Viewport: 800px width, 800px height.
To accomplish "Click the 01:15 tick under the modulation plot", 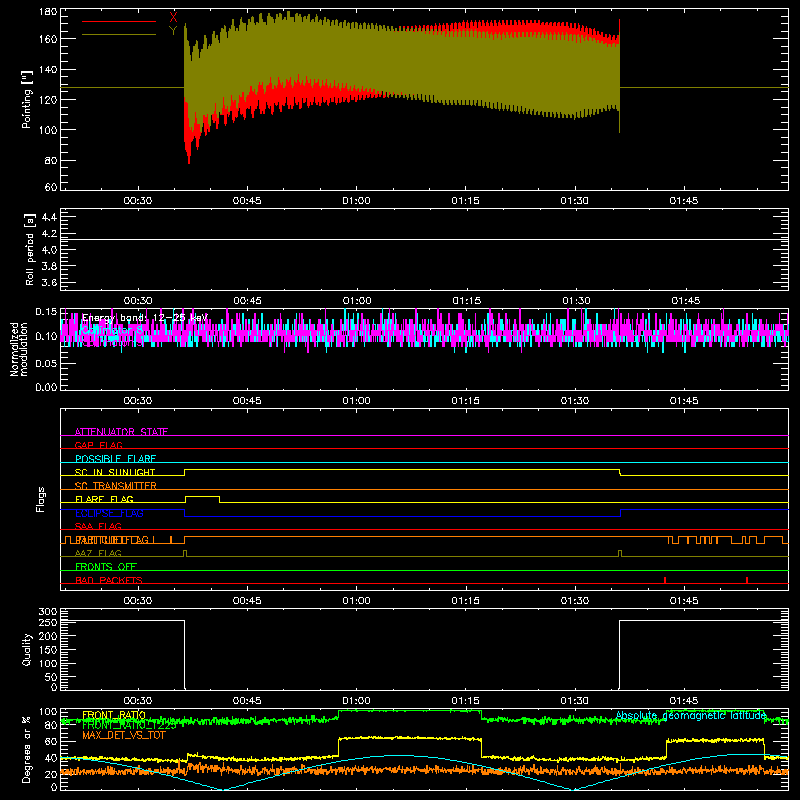I will 465,401.
